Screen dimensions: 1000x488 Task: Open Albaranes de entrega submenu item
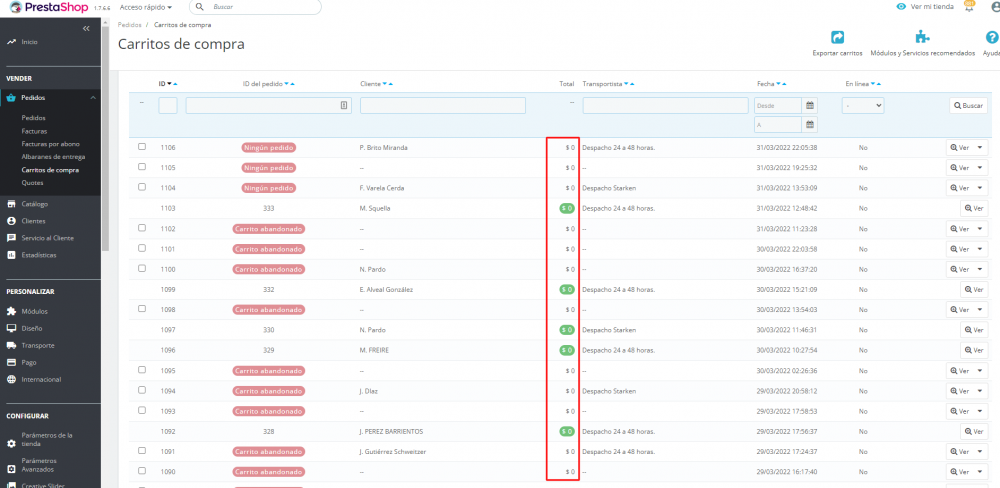[x=53, y=157]
